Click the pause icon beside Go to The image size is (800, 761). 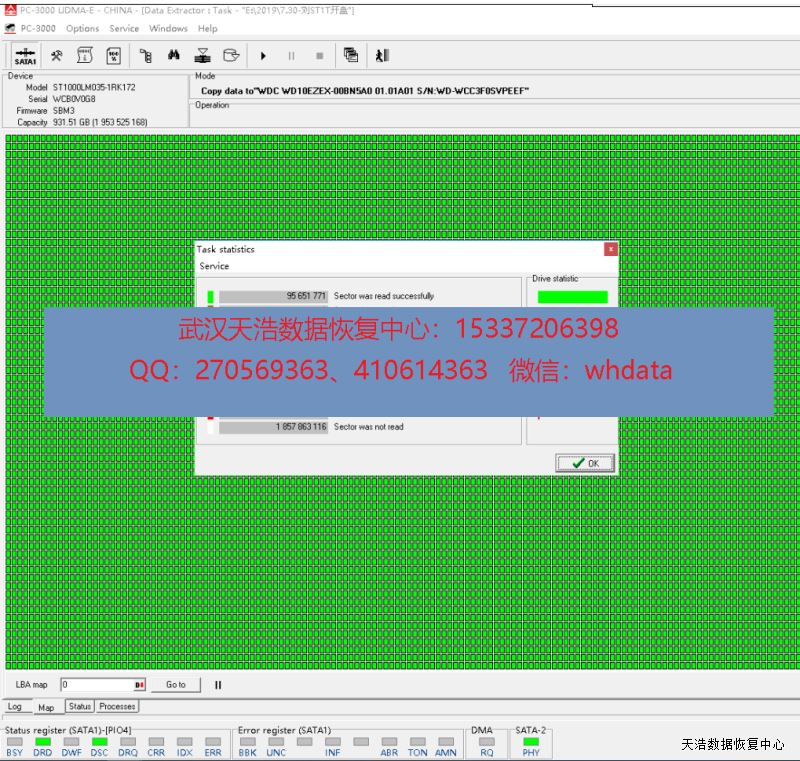(x=218, y=685)
